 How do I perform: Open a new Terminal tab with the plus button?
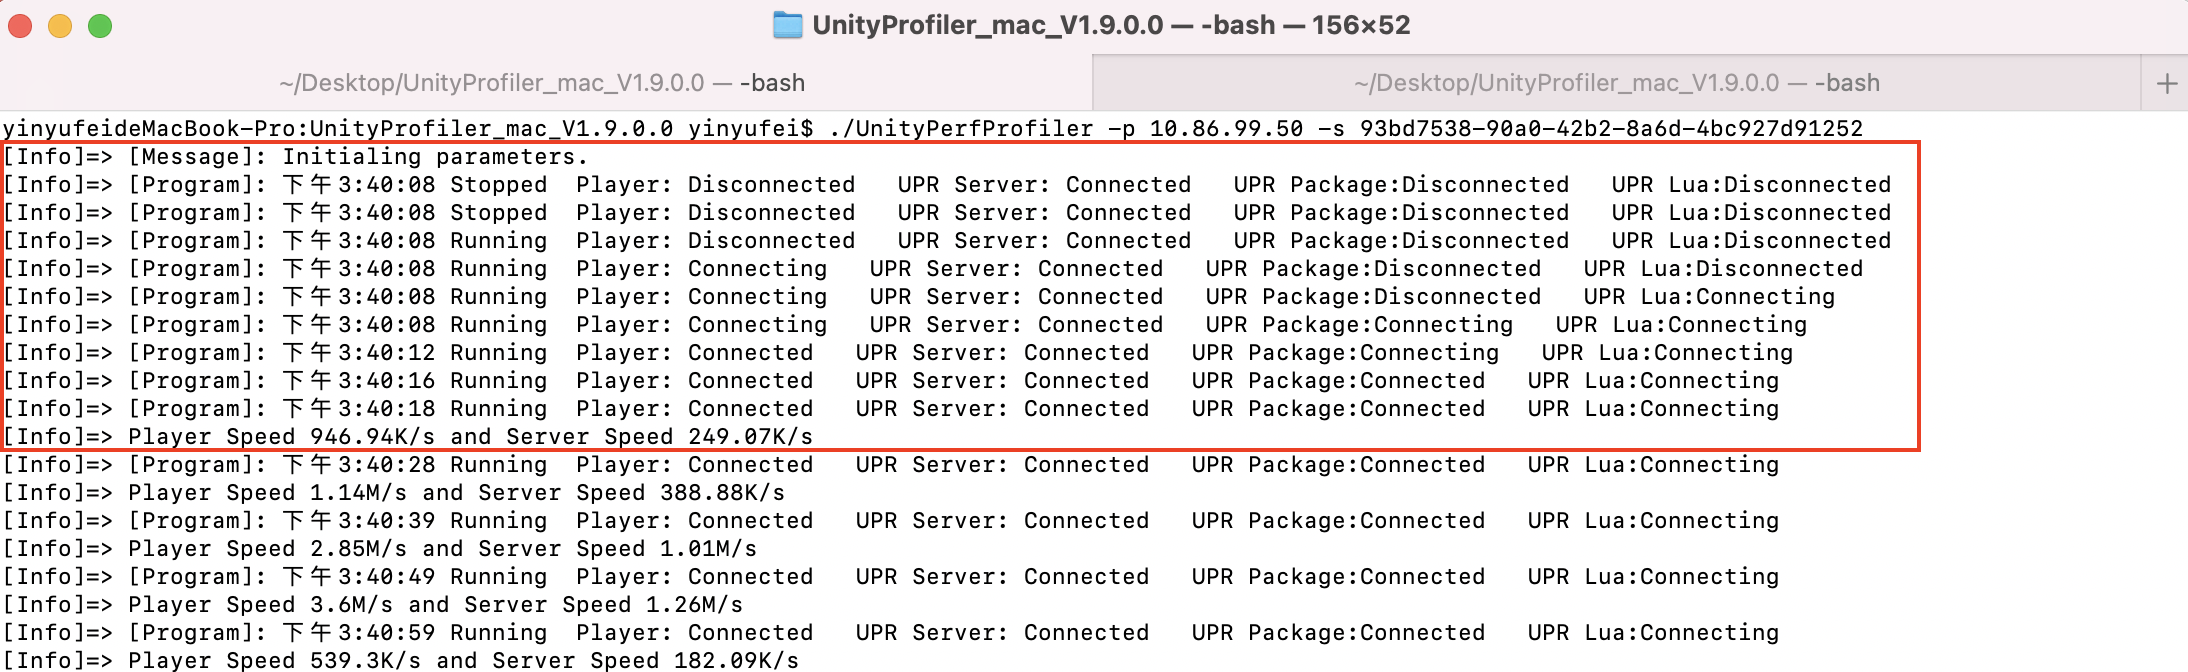[2168, 82]
